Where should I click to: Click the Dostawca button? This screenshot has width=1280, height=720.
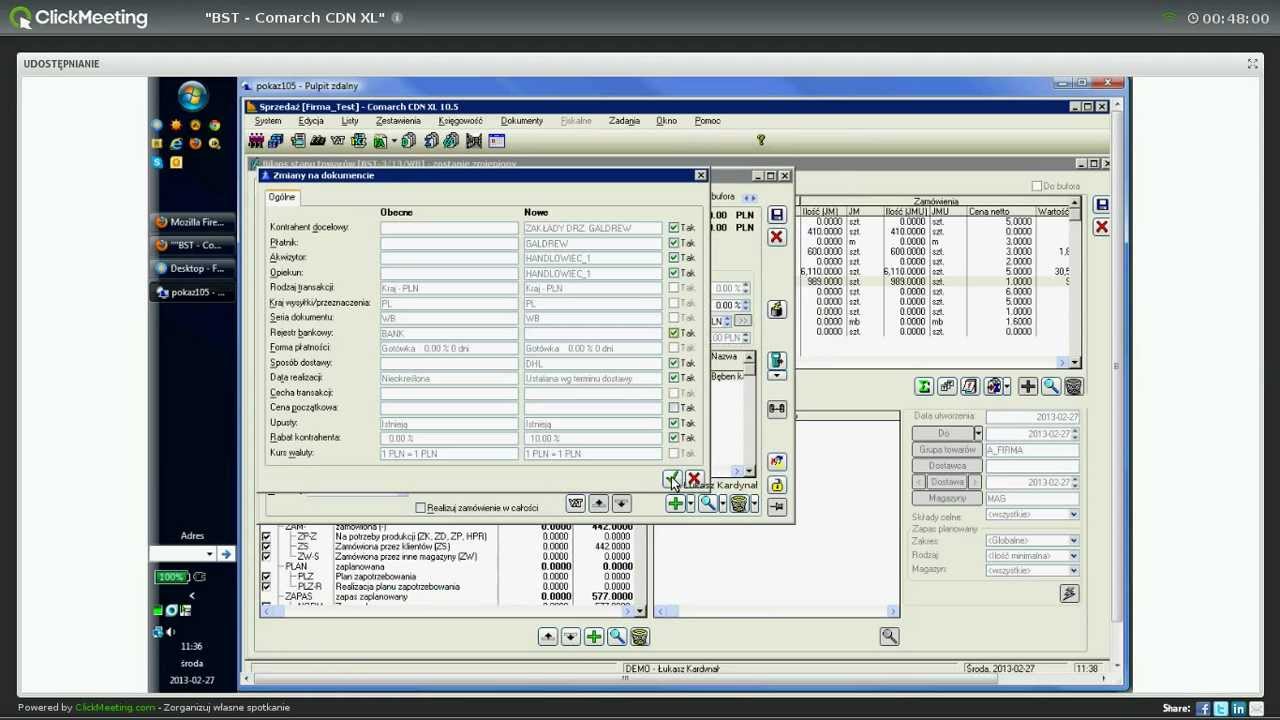click(x=947, y=466)
